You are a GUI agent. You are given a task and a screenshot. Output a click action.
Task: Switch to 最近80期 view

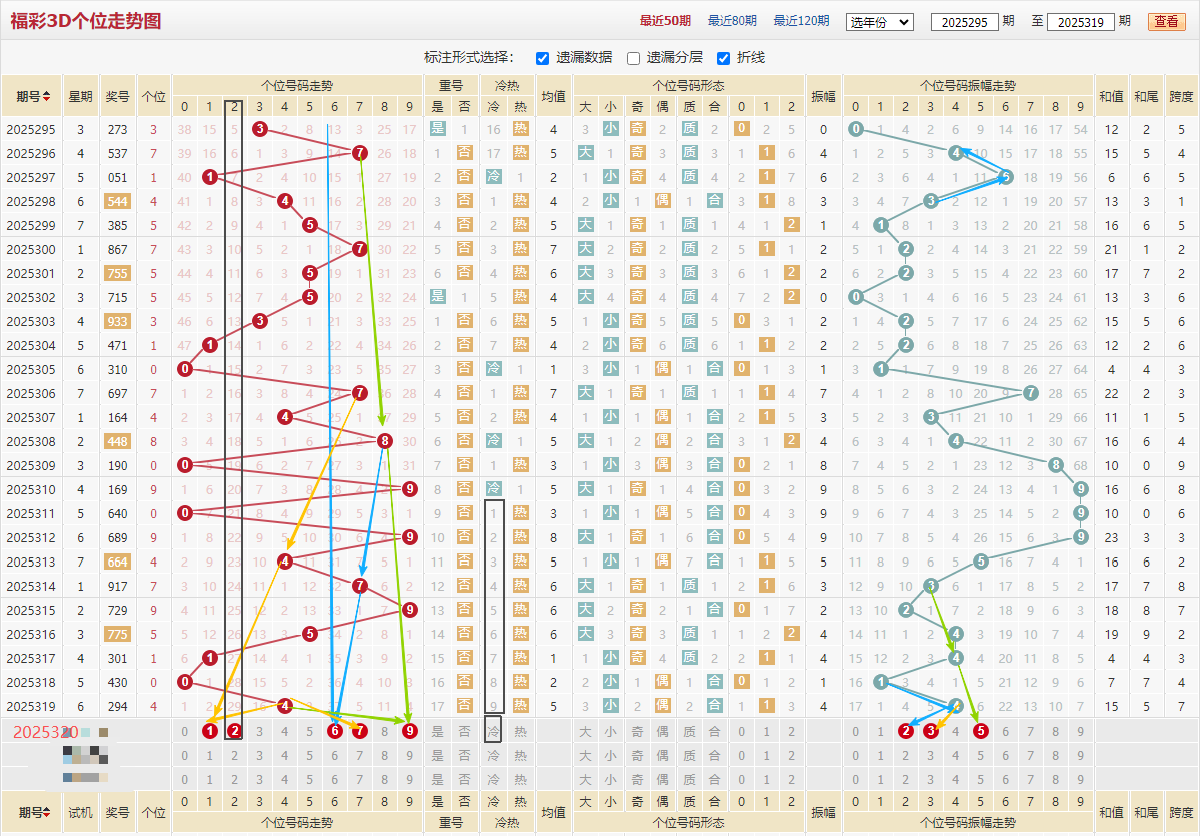[x=732, y=21]
